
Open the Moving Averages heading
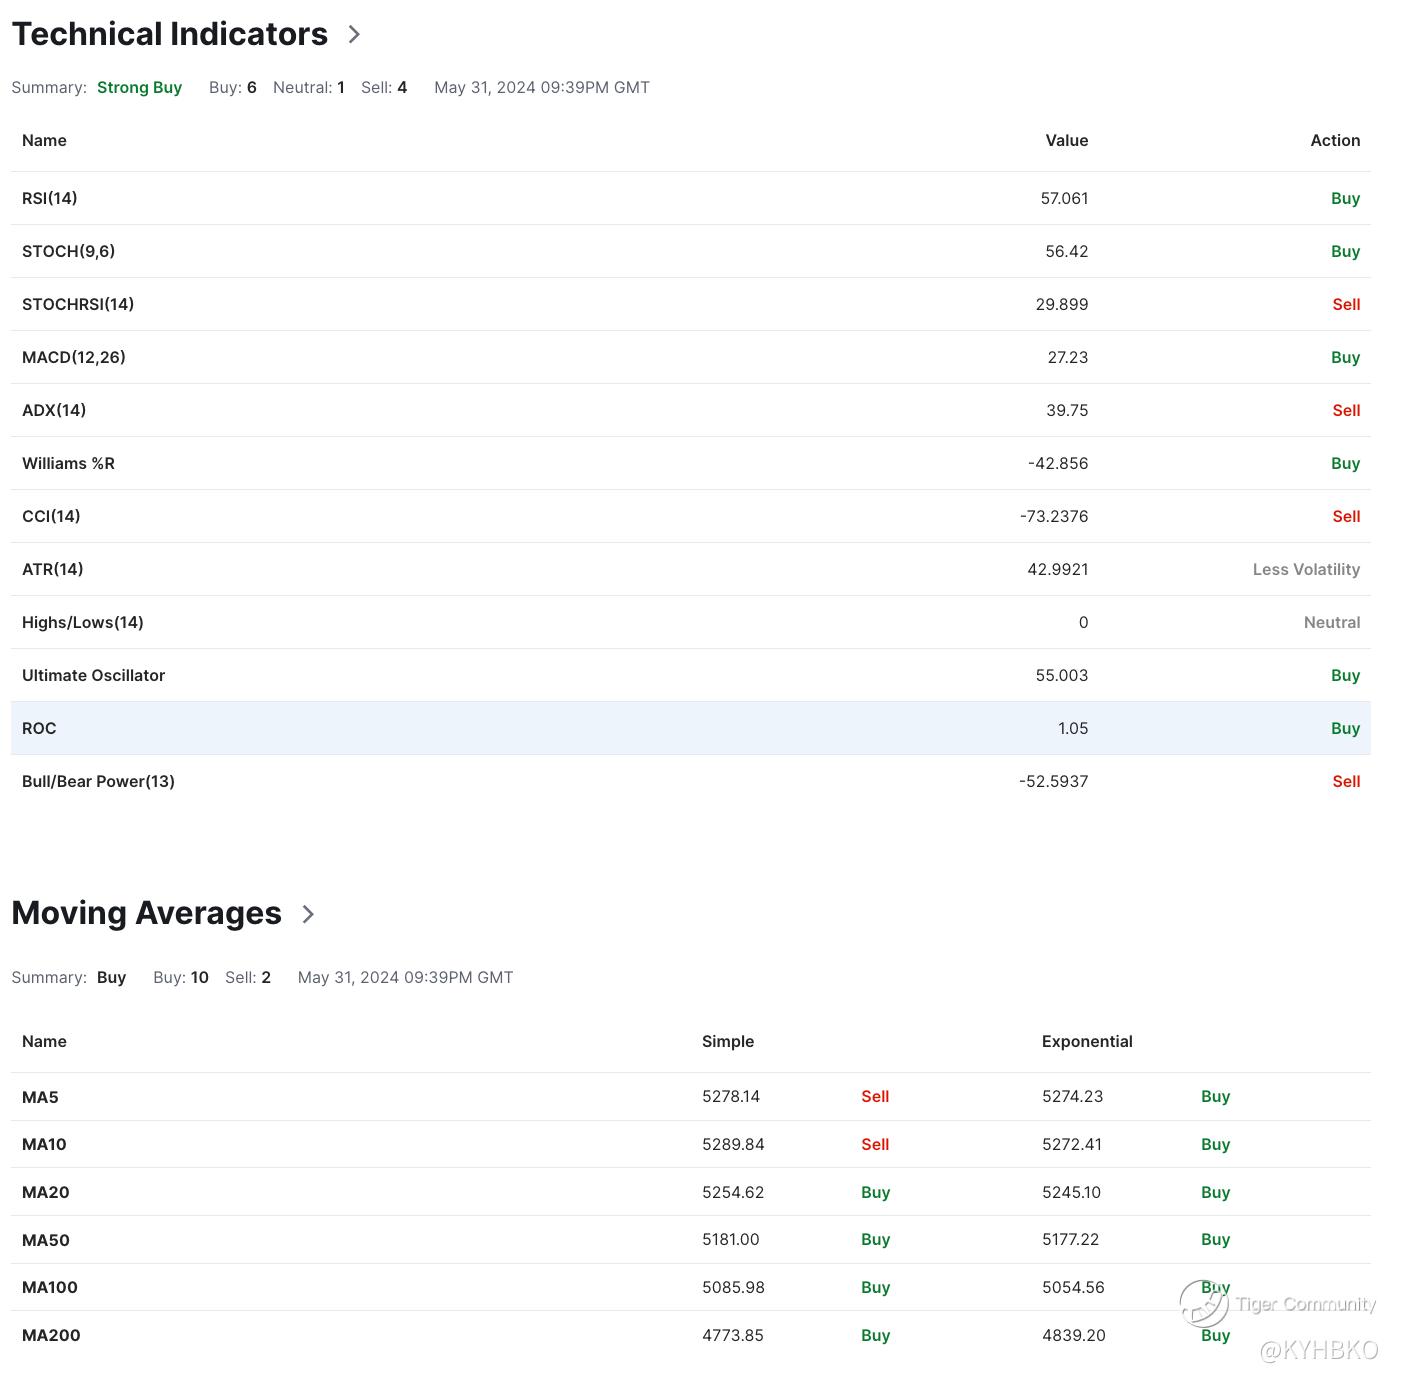pos(147,913)
